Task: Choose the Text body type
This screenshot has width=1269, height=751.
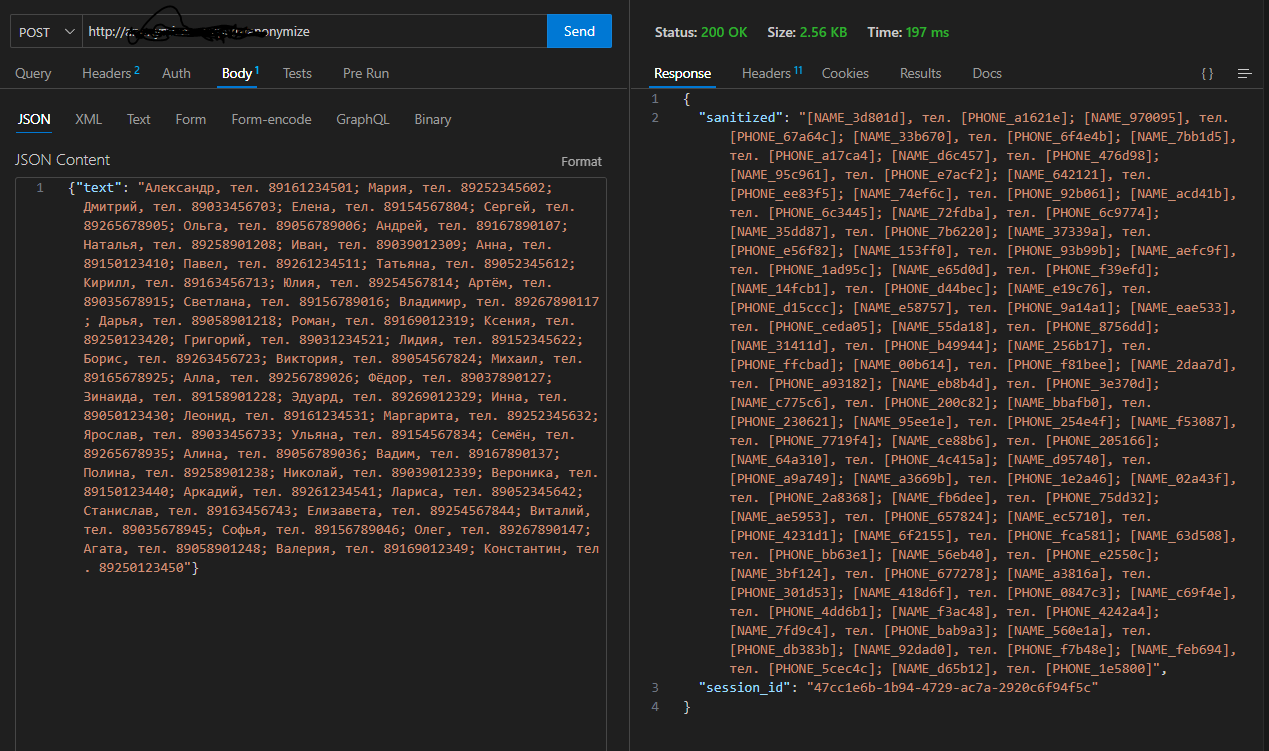Action: (x=138, y=119)
